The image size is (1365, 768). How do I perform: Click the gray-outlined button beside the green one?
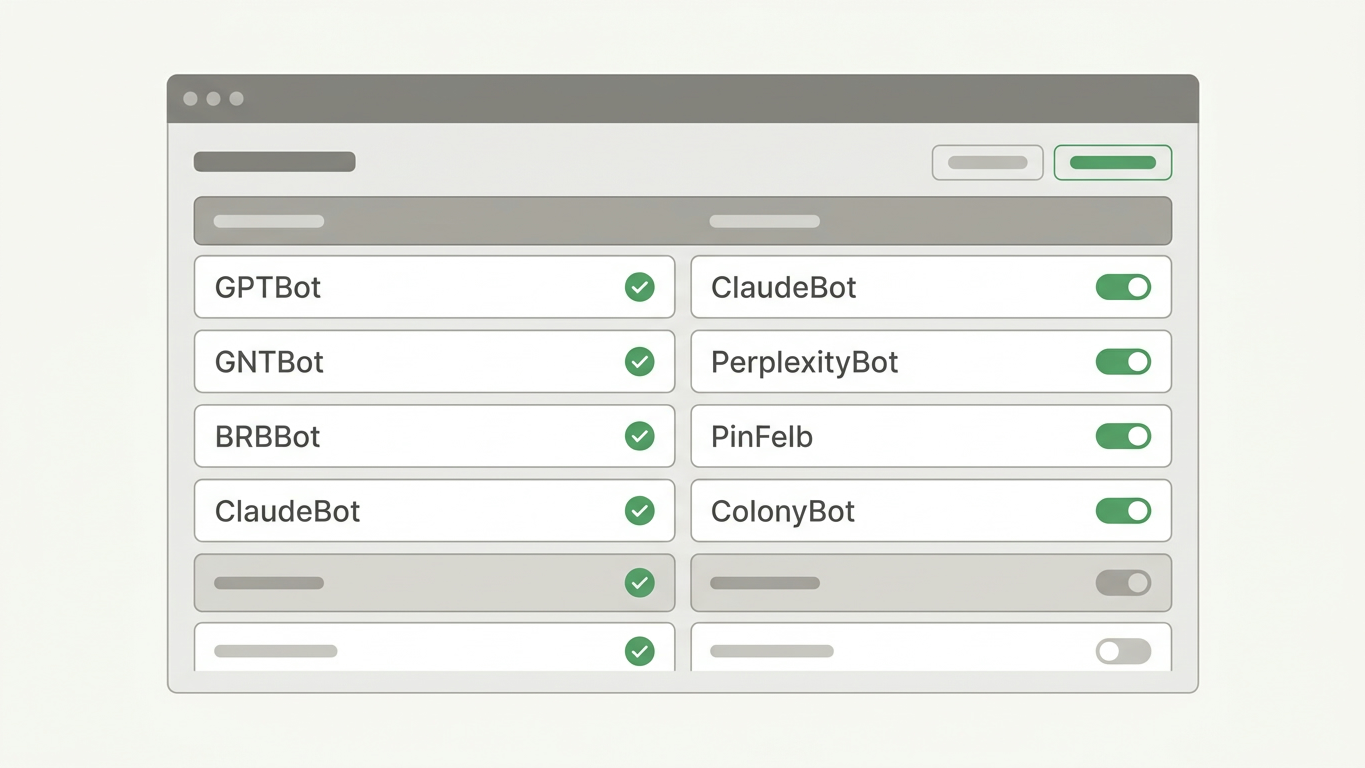988,162
